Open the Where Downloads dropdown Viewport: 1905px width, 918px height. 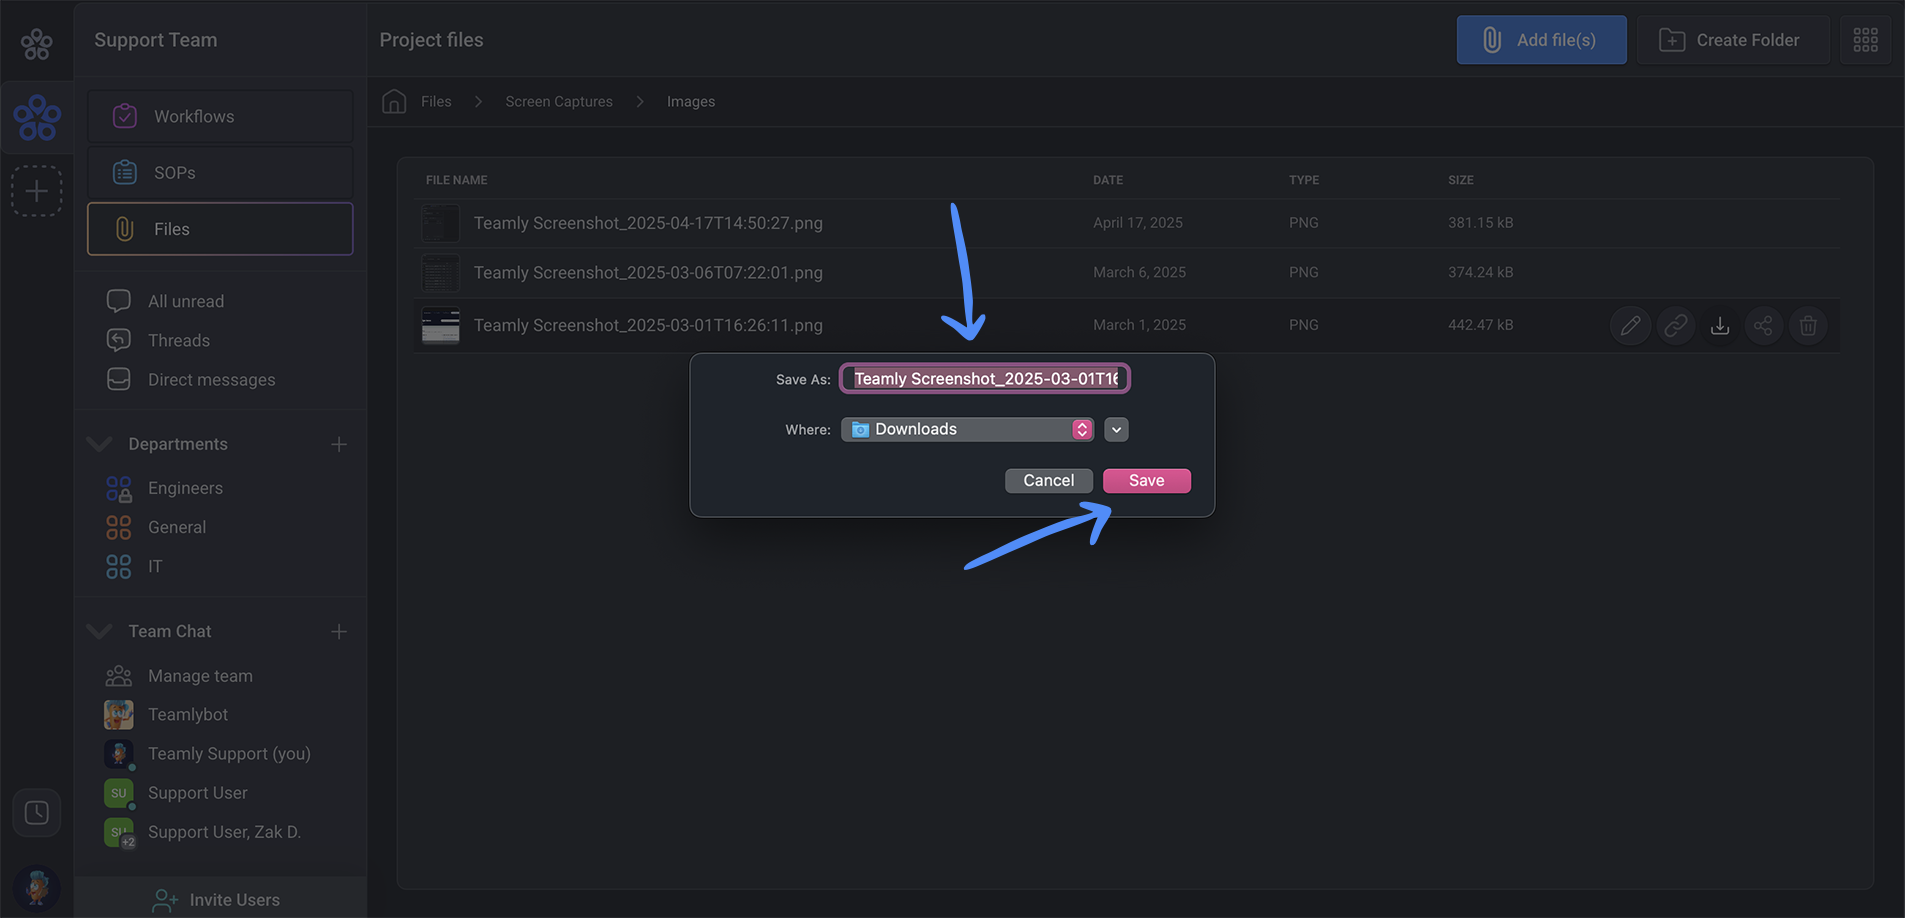967,429
